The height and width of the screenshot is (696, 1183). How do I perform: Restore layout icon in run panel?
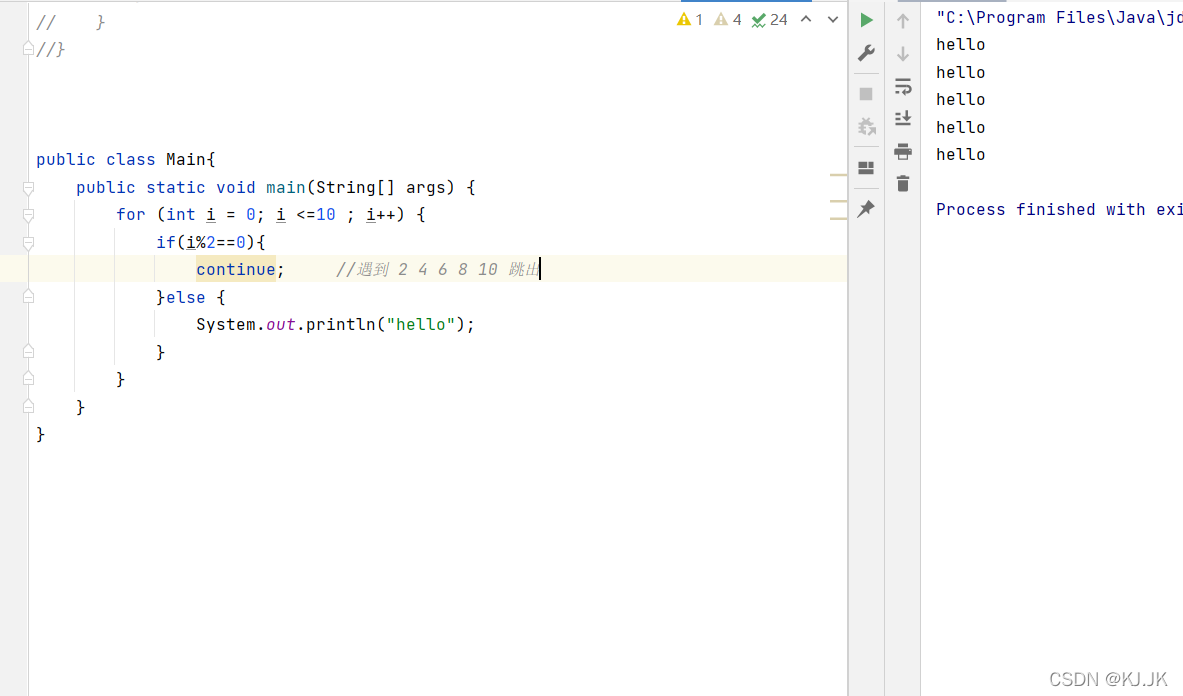[866, 168]
